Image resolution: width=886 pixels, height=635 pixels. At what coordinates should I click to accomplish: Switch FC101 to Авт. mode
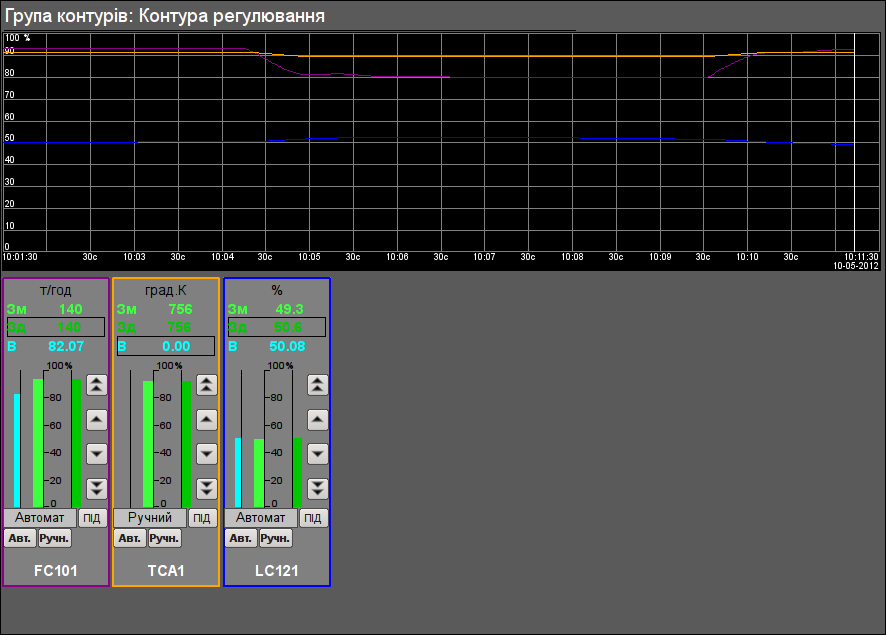pos(20,538)
